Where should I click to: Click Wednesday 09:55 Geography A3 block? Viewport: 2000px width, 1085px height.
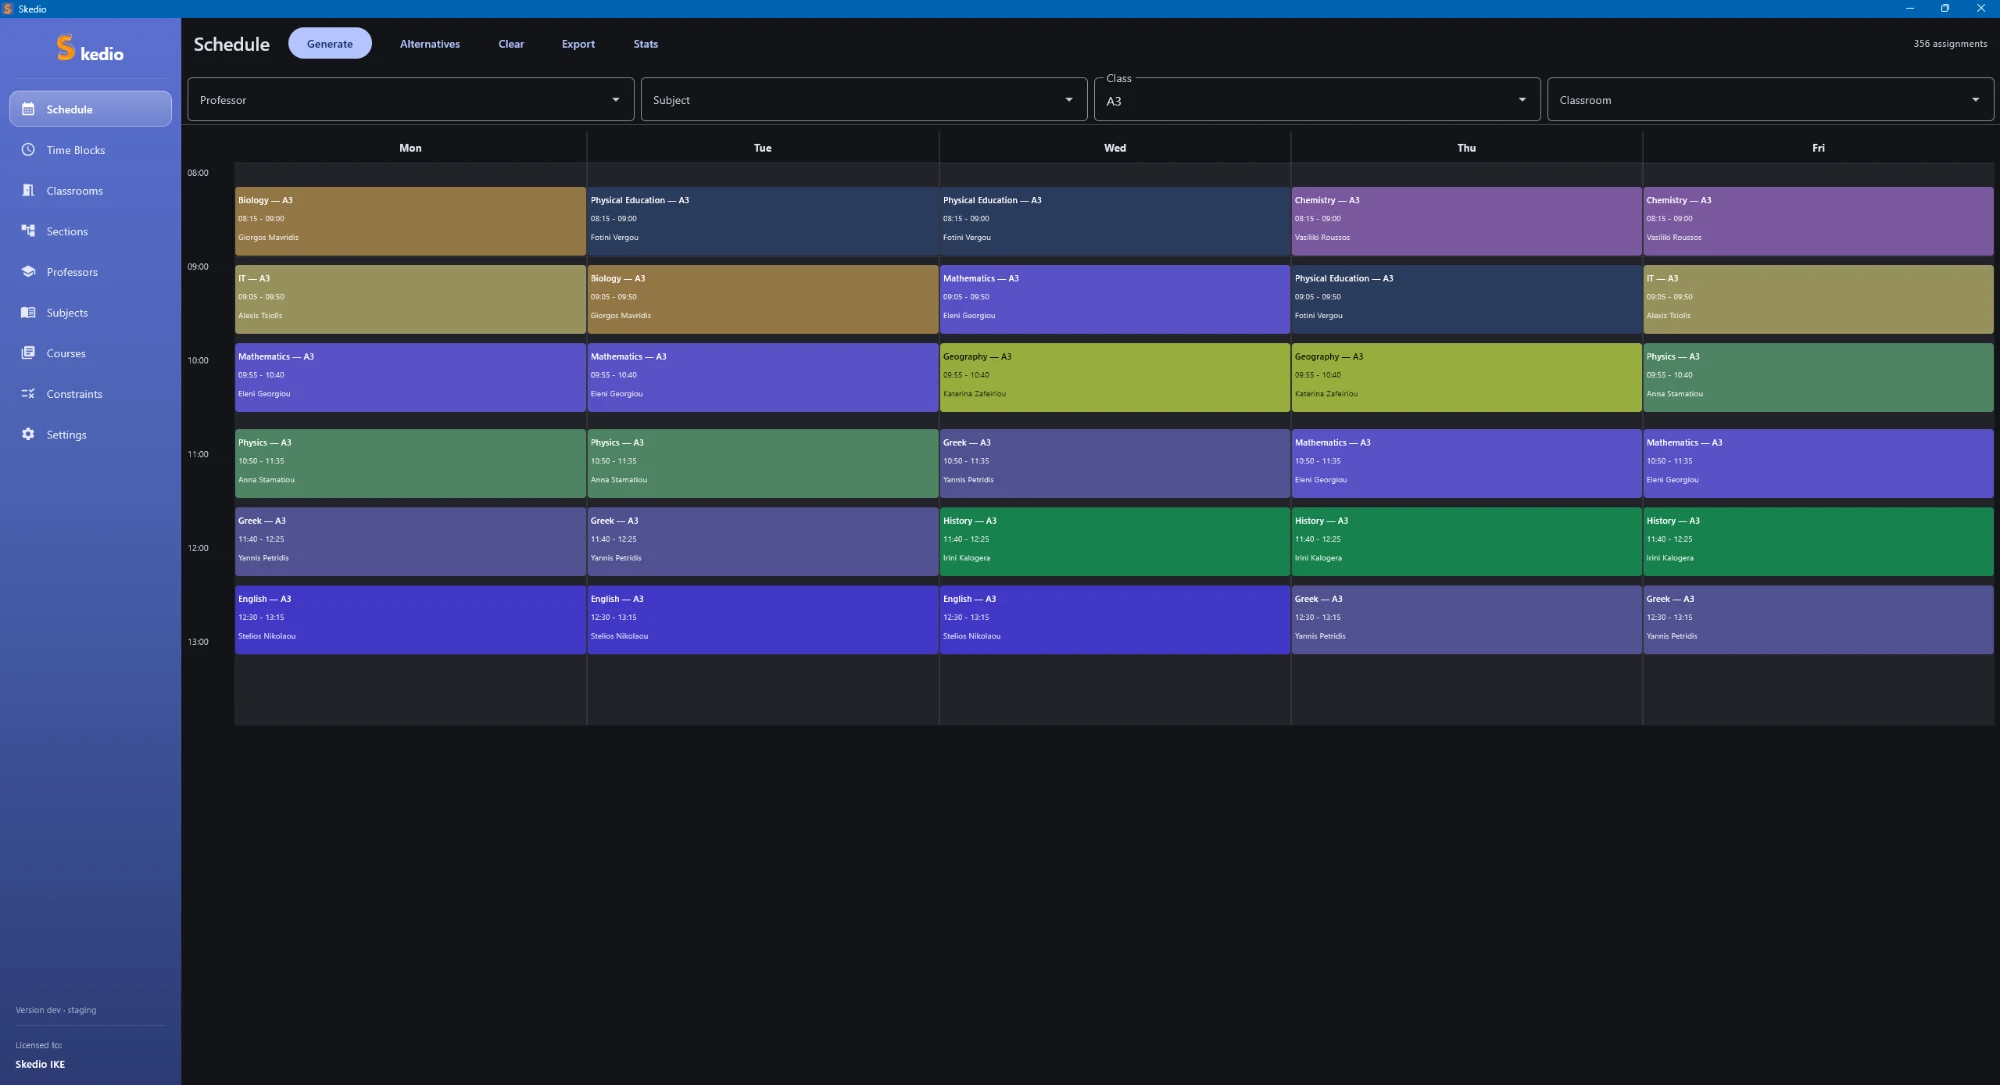point(1115,377)
